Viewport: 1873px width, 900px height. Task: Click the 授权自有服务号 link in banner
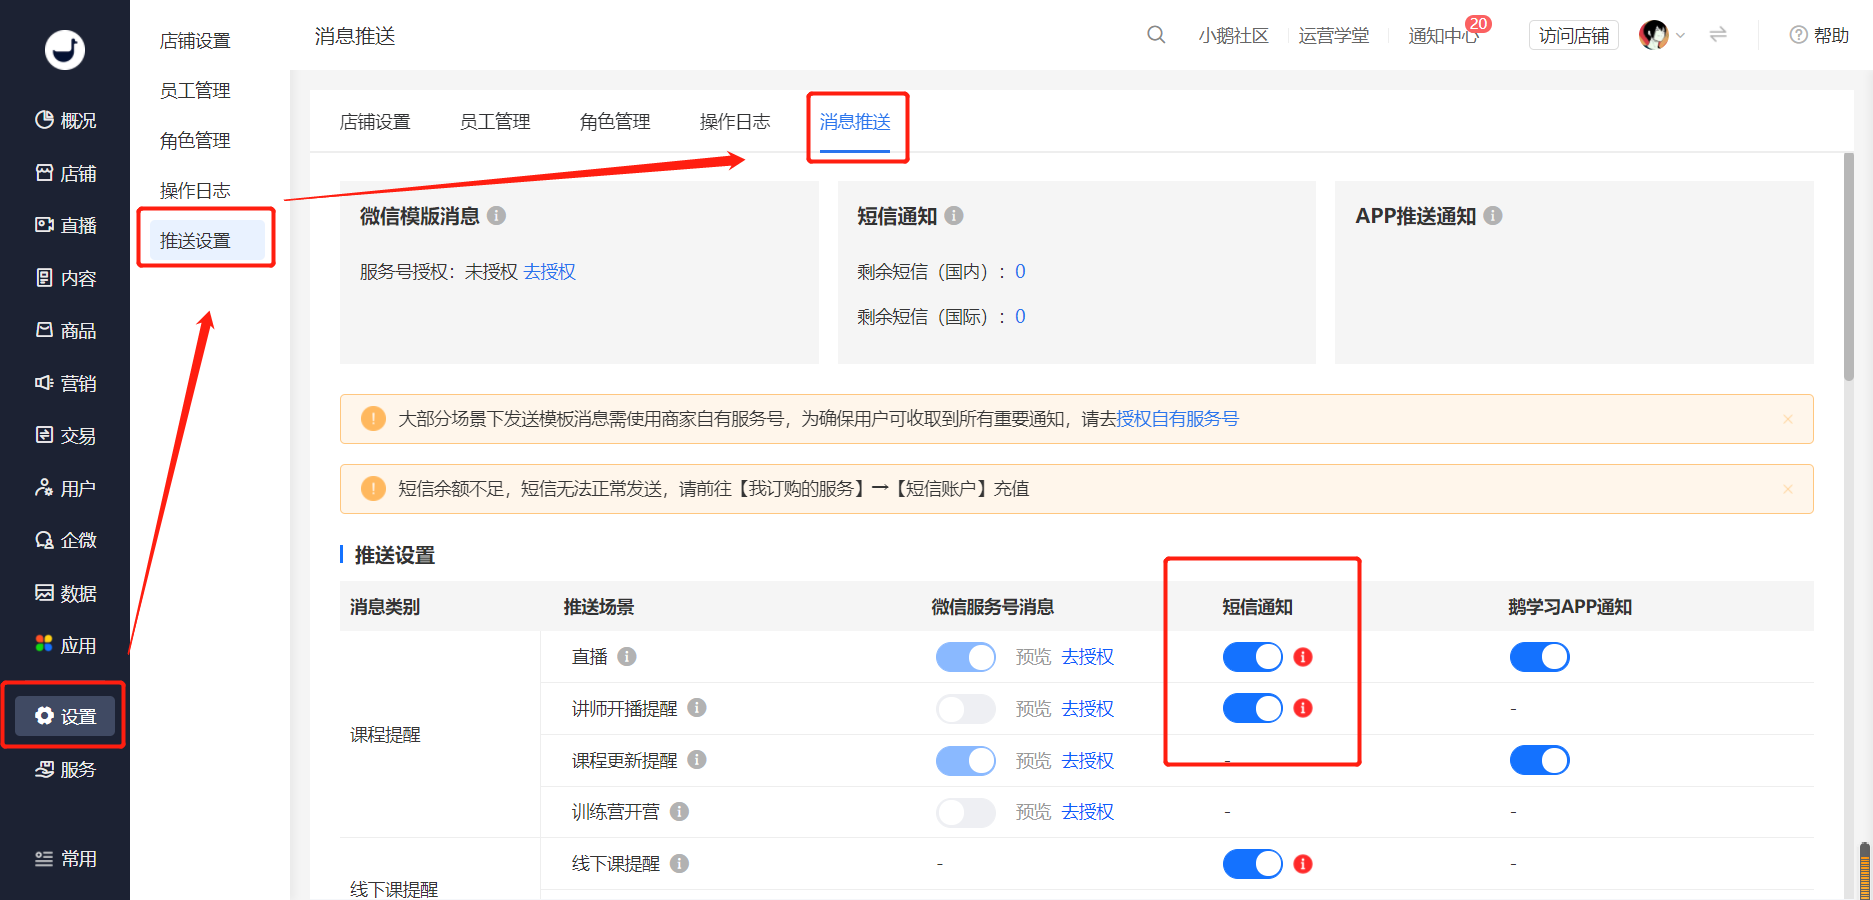(1177, 419)
